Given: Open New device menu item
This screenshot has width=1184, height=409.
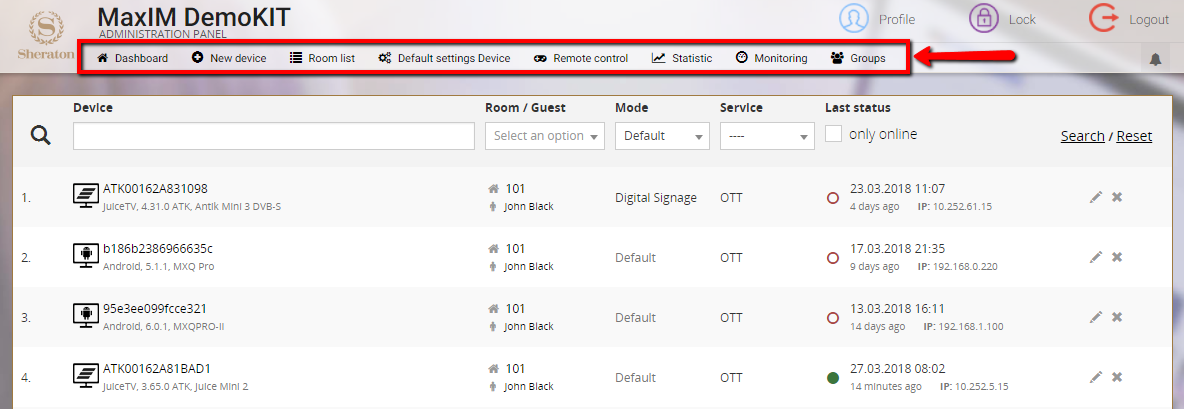Looking at the screenshot, I should [x=229, y=58].
